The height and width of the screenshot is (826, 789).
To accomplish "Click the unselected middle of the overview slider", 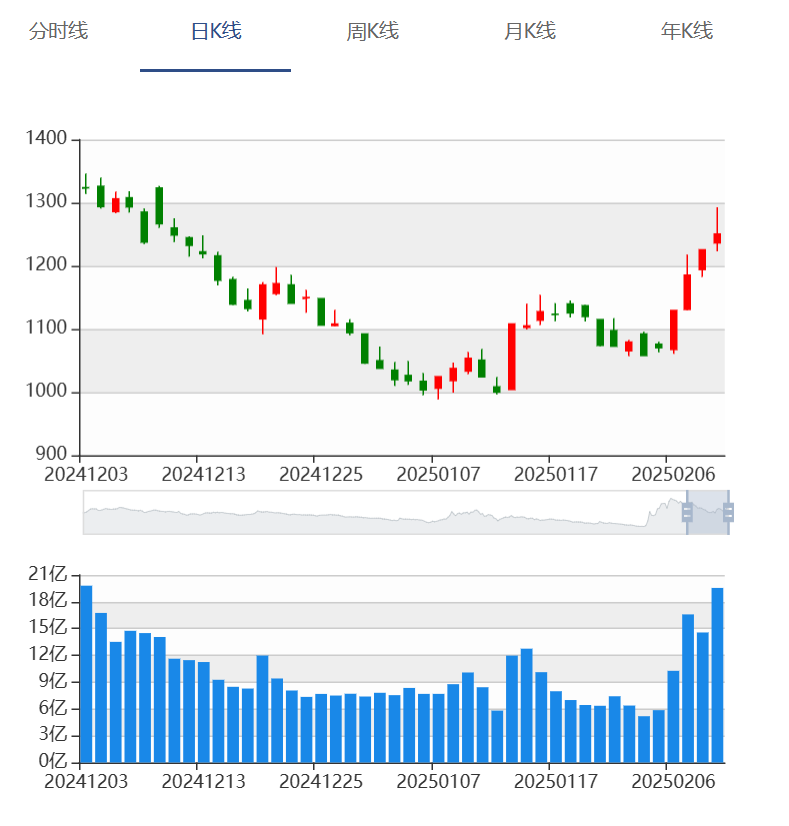I will [x=380, y=512].
